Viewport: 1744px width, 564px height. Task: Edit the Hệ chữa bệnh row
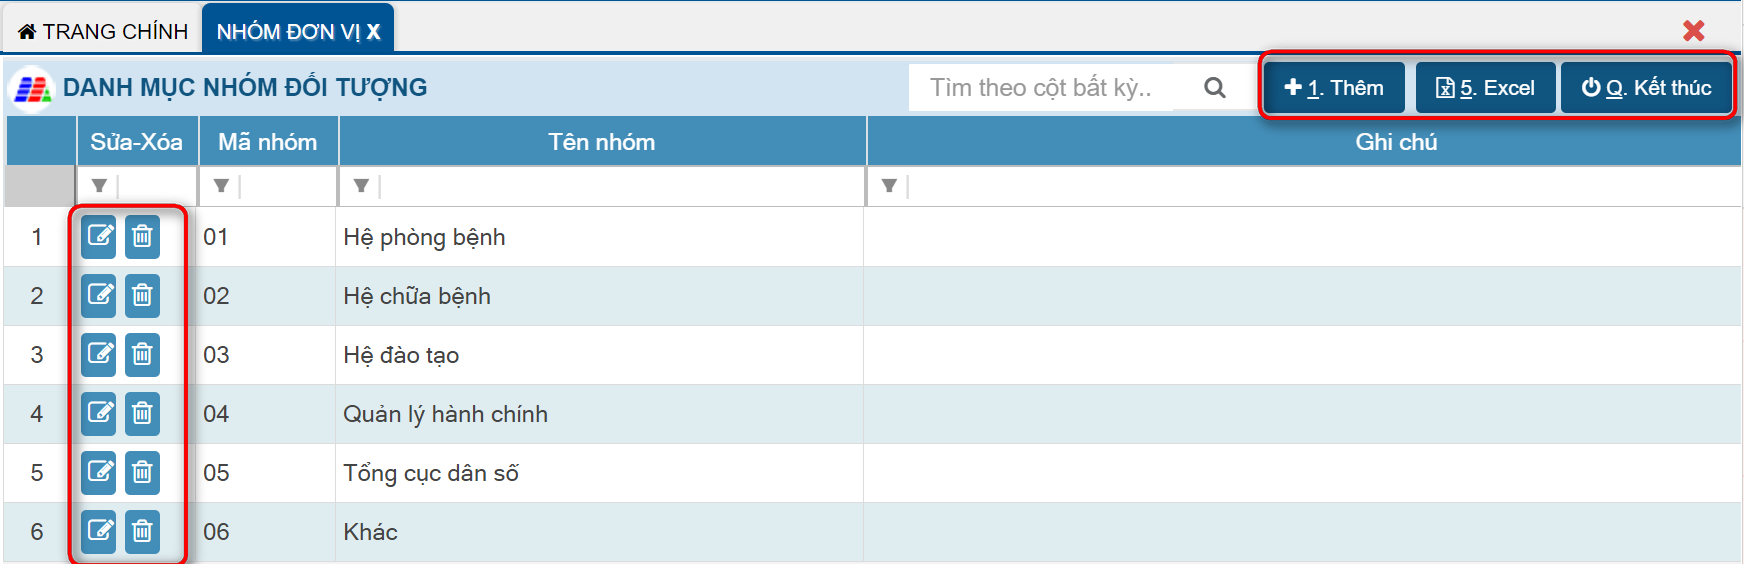(99, 296)
